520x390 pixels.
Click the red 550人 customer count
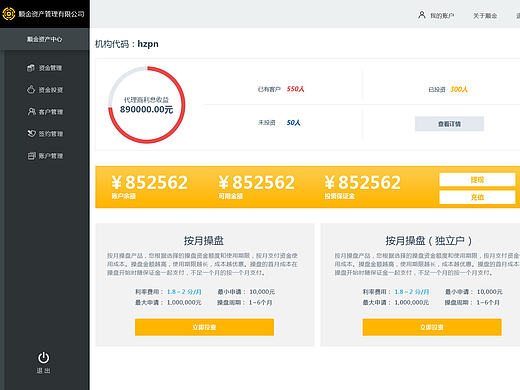(x=295, y=89)
